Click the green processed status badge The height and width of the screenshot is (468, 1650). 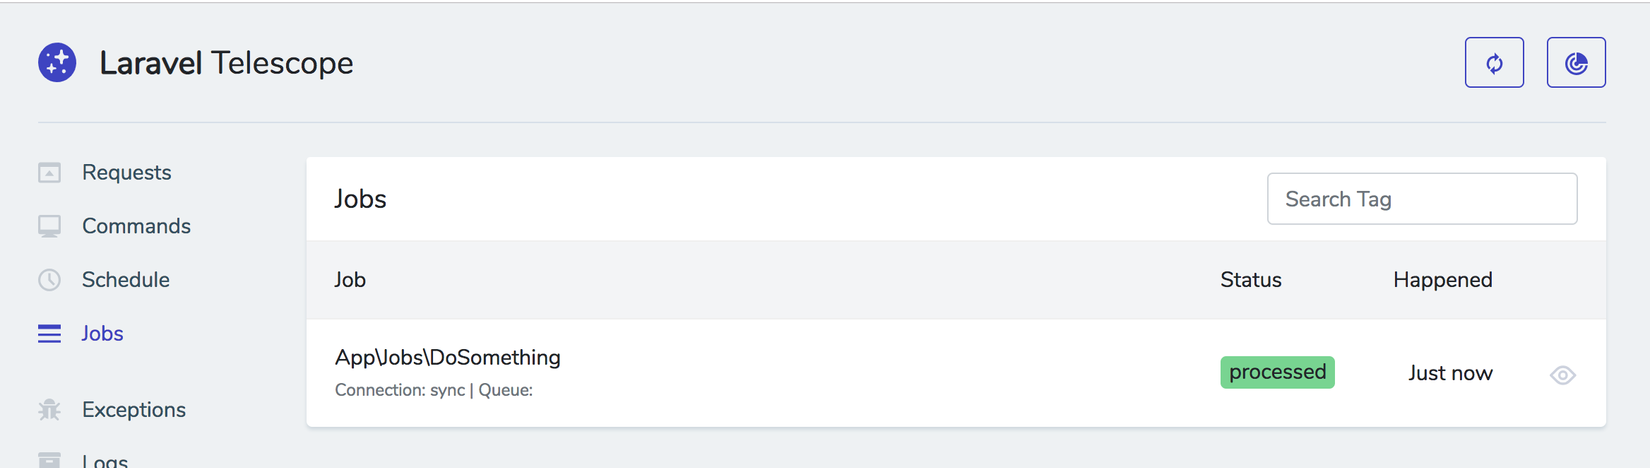tap(1277, 372)
